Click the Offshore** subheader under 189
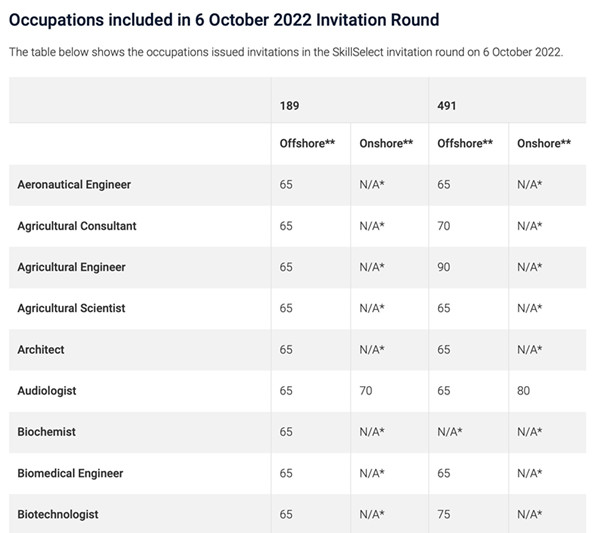Viewport: 600px width, 533px height. coord(307,143)
